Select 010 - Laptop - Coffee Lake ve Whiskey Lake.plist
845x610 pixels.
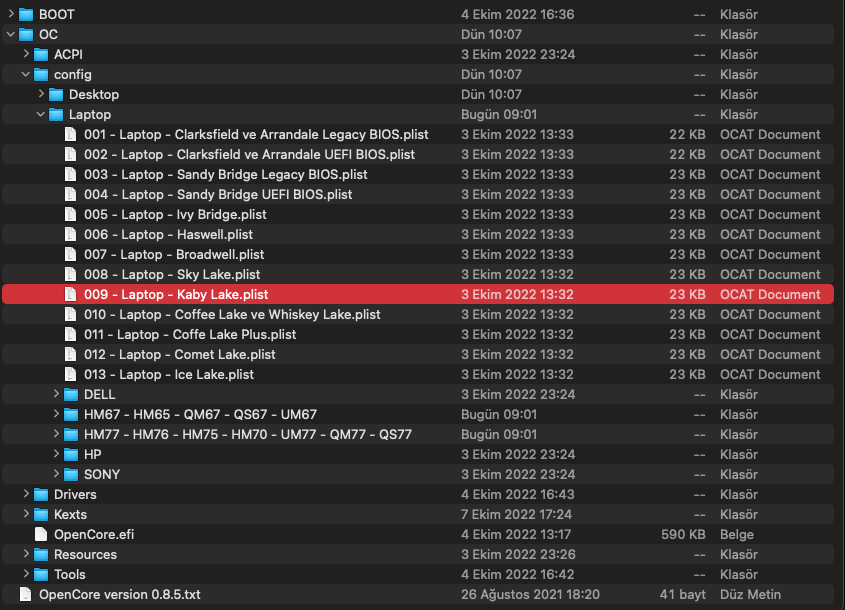pyautogui.click(x=418, y=314)
